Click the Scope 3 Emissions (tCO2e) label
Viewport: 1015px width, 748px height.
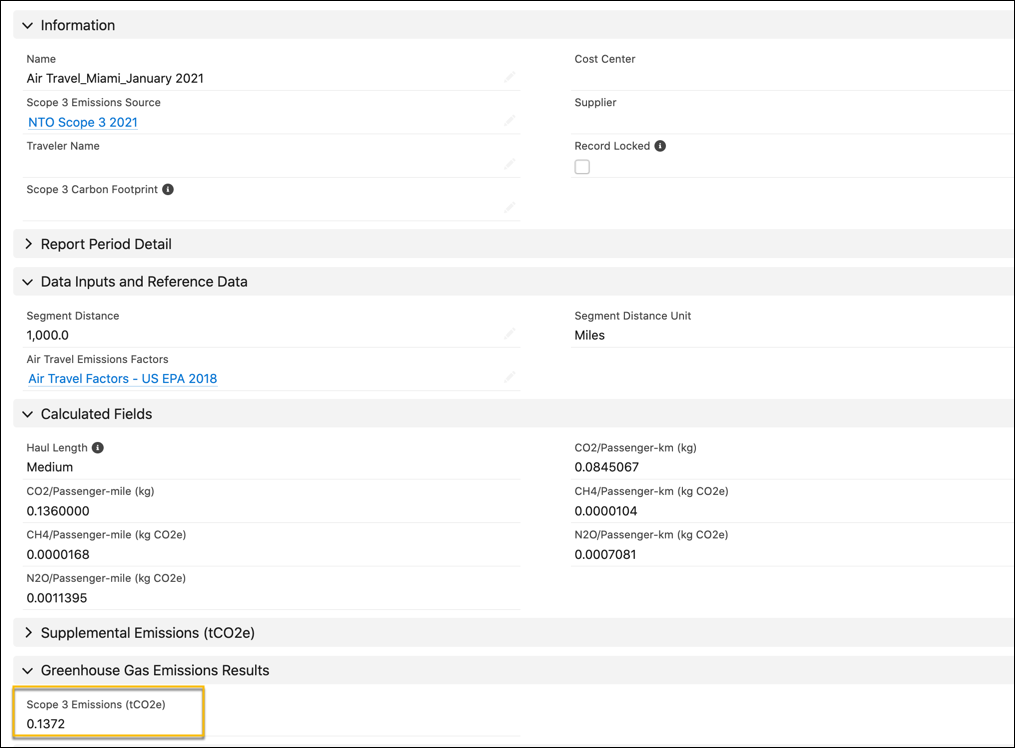96,704
